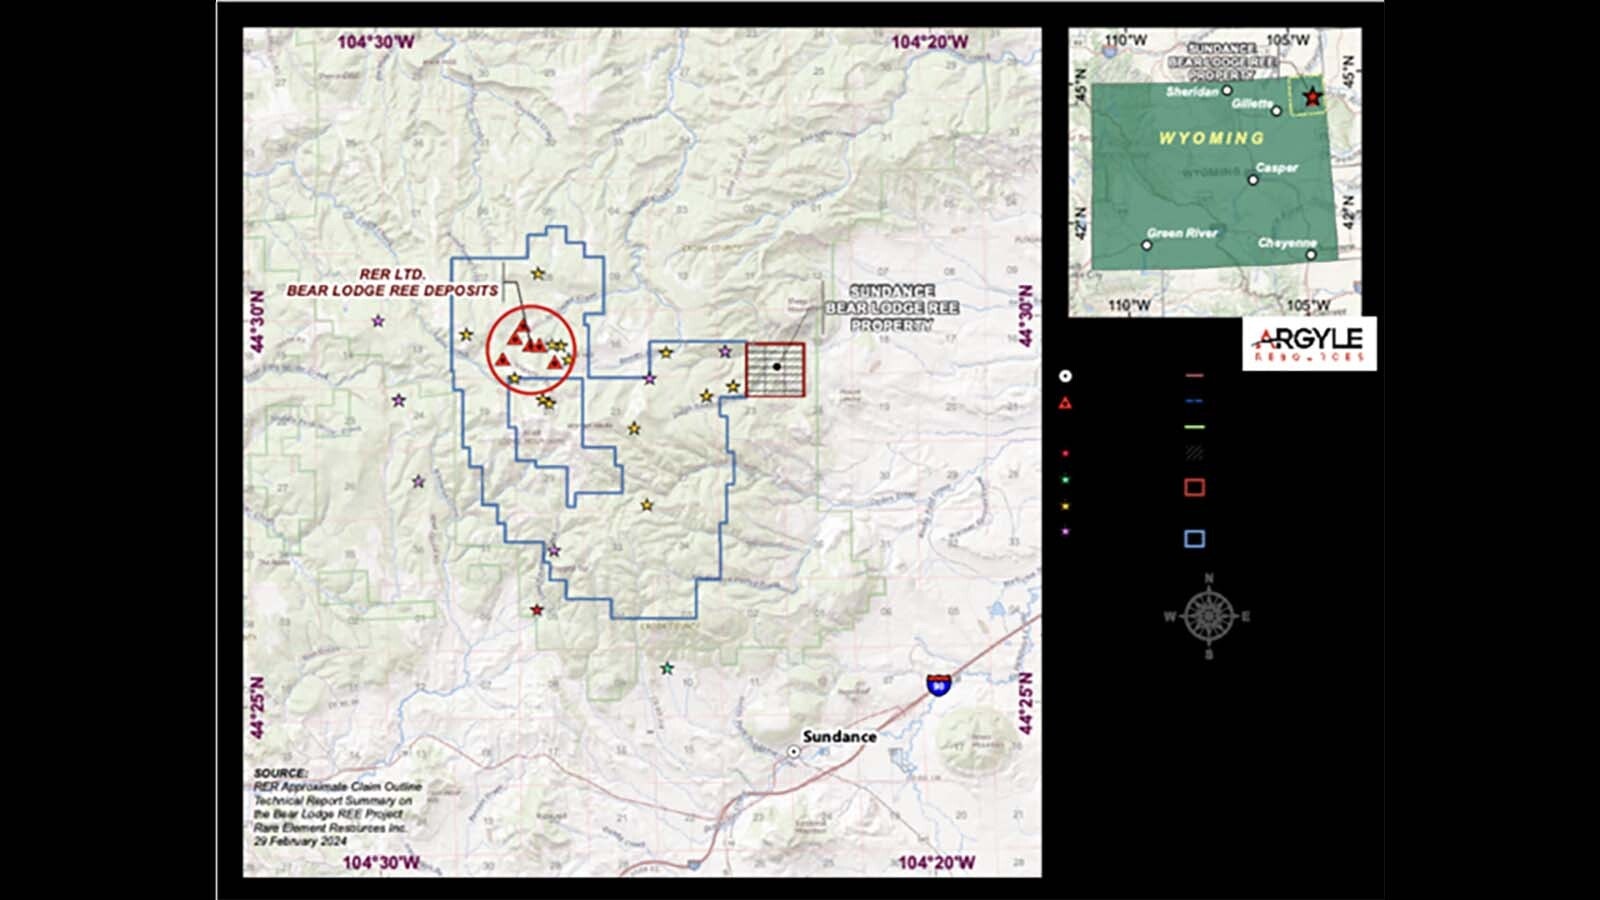Image resolution: width=1600 pixels, height=900 pixels.
Task: Click the Argyle Resources logo
Action: click(1309, 344)
